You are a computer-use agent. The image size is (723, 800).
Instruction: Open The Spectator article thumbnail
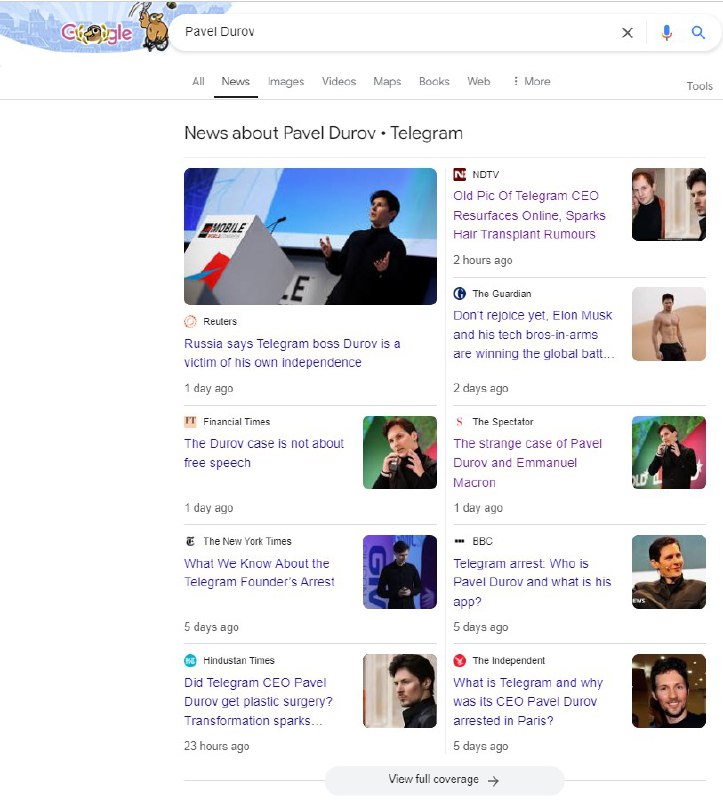tap(668, 452)
